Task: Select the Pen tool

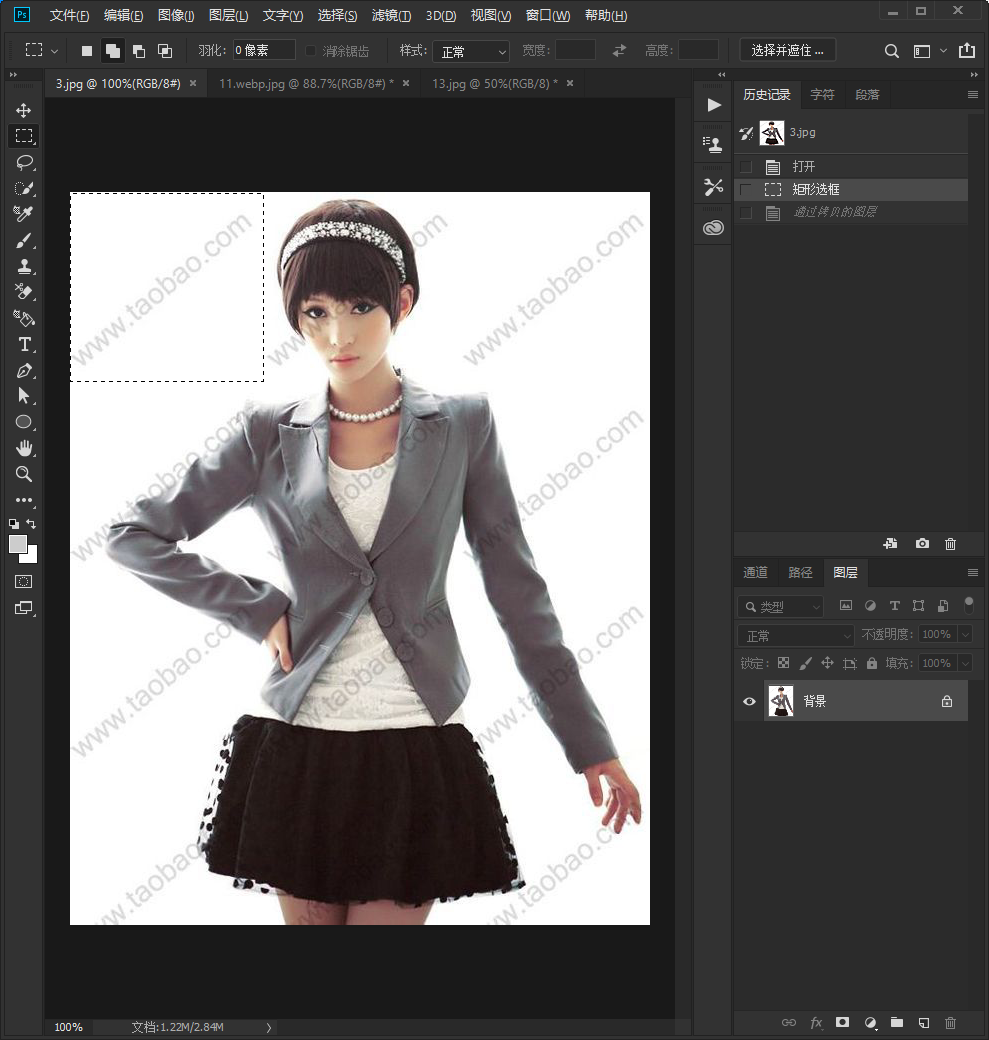Action: [x=24, y=371]
